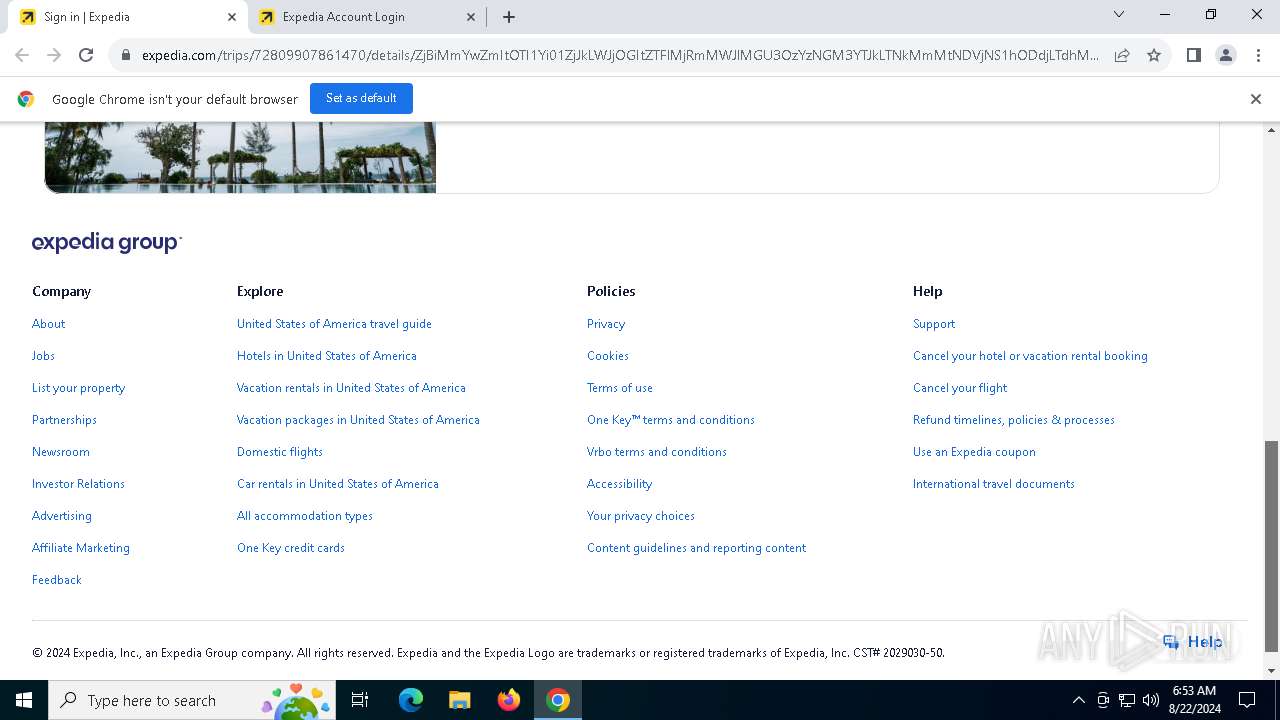This screenshot has width=1280, height=720.
Task: Click the taskbar search box
Action: (x=193, y=700)
